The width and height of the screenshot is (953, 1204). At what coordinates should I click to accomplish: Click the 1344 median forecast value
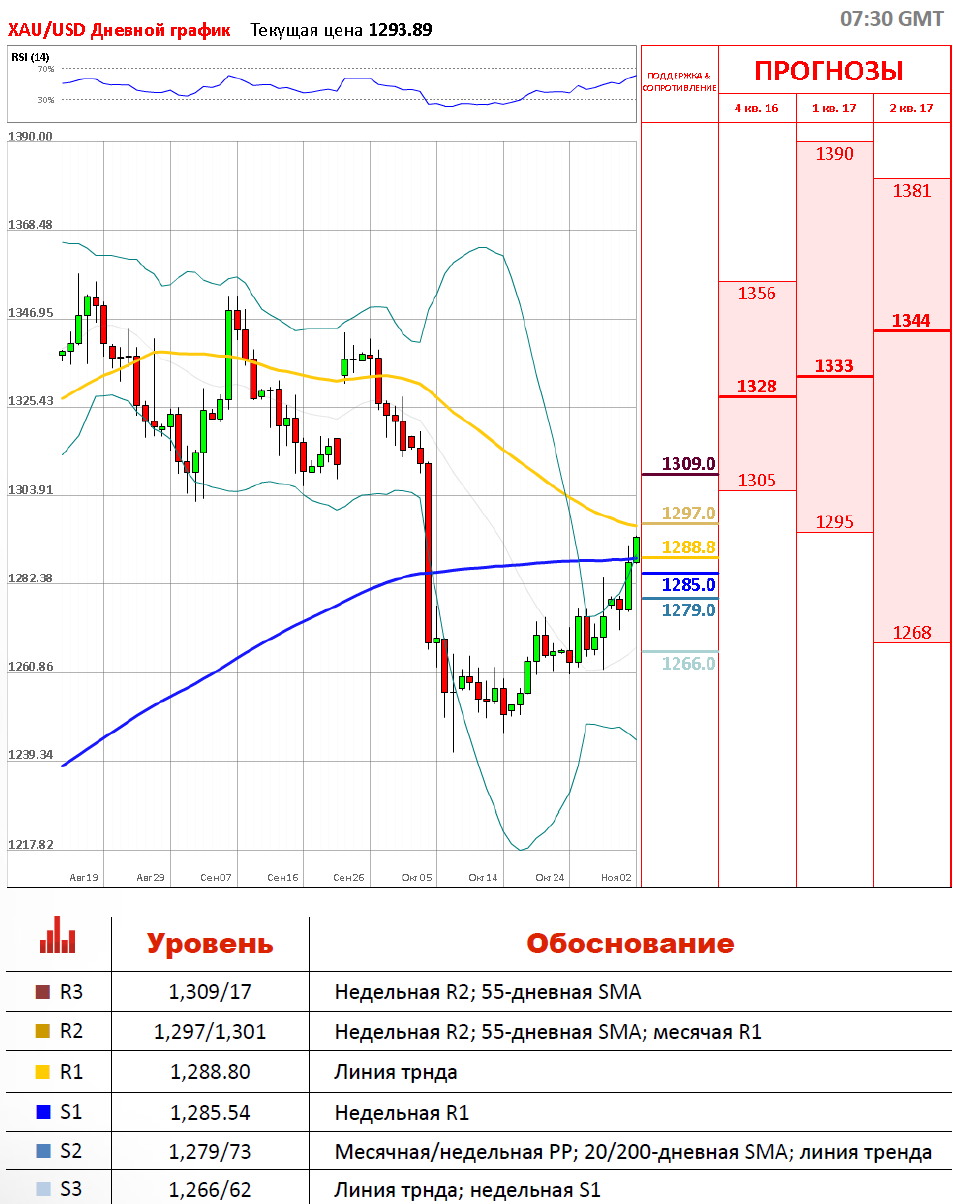click(x=911, y=320)
